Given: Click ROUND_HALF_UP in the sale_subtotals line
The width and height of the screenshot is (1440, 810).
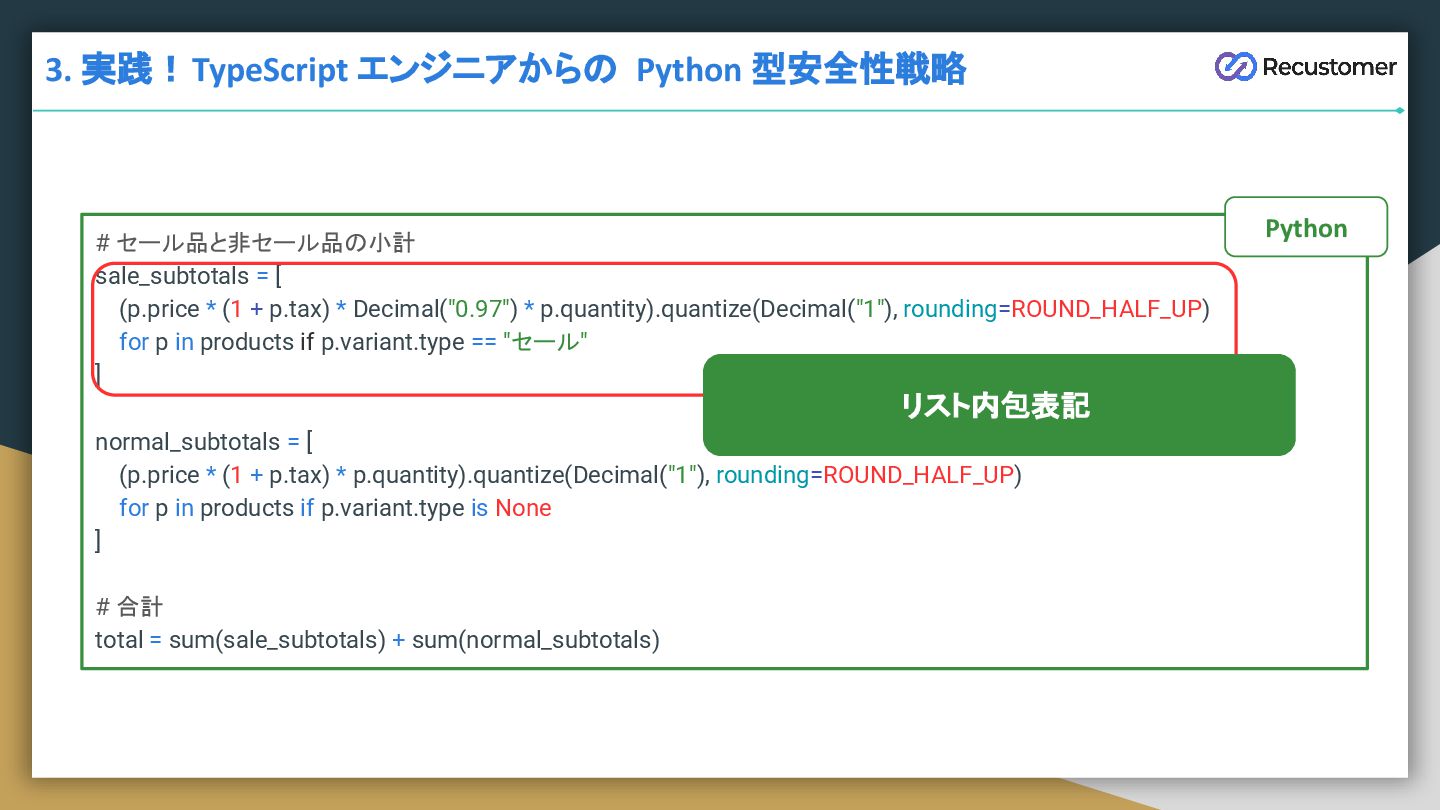Looking at the screenshot, I should tap(1105, 309).
